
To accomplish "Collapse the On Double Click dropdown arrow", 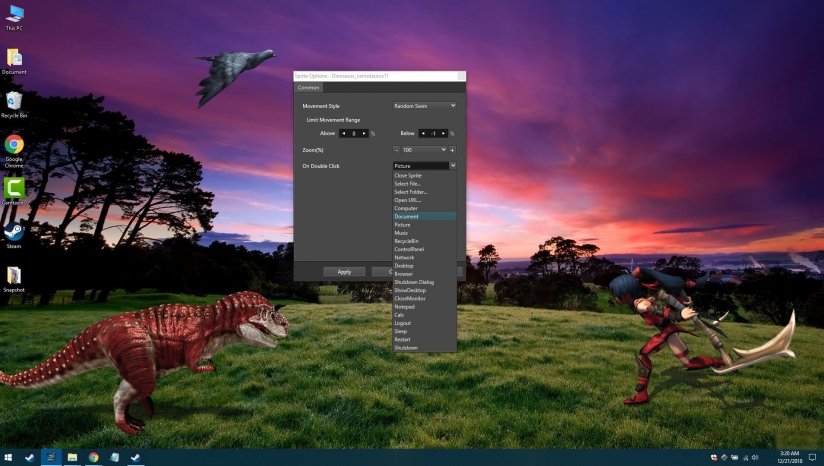I will 453,165.
